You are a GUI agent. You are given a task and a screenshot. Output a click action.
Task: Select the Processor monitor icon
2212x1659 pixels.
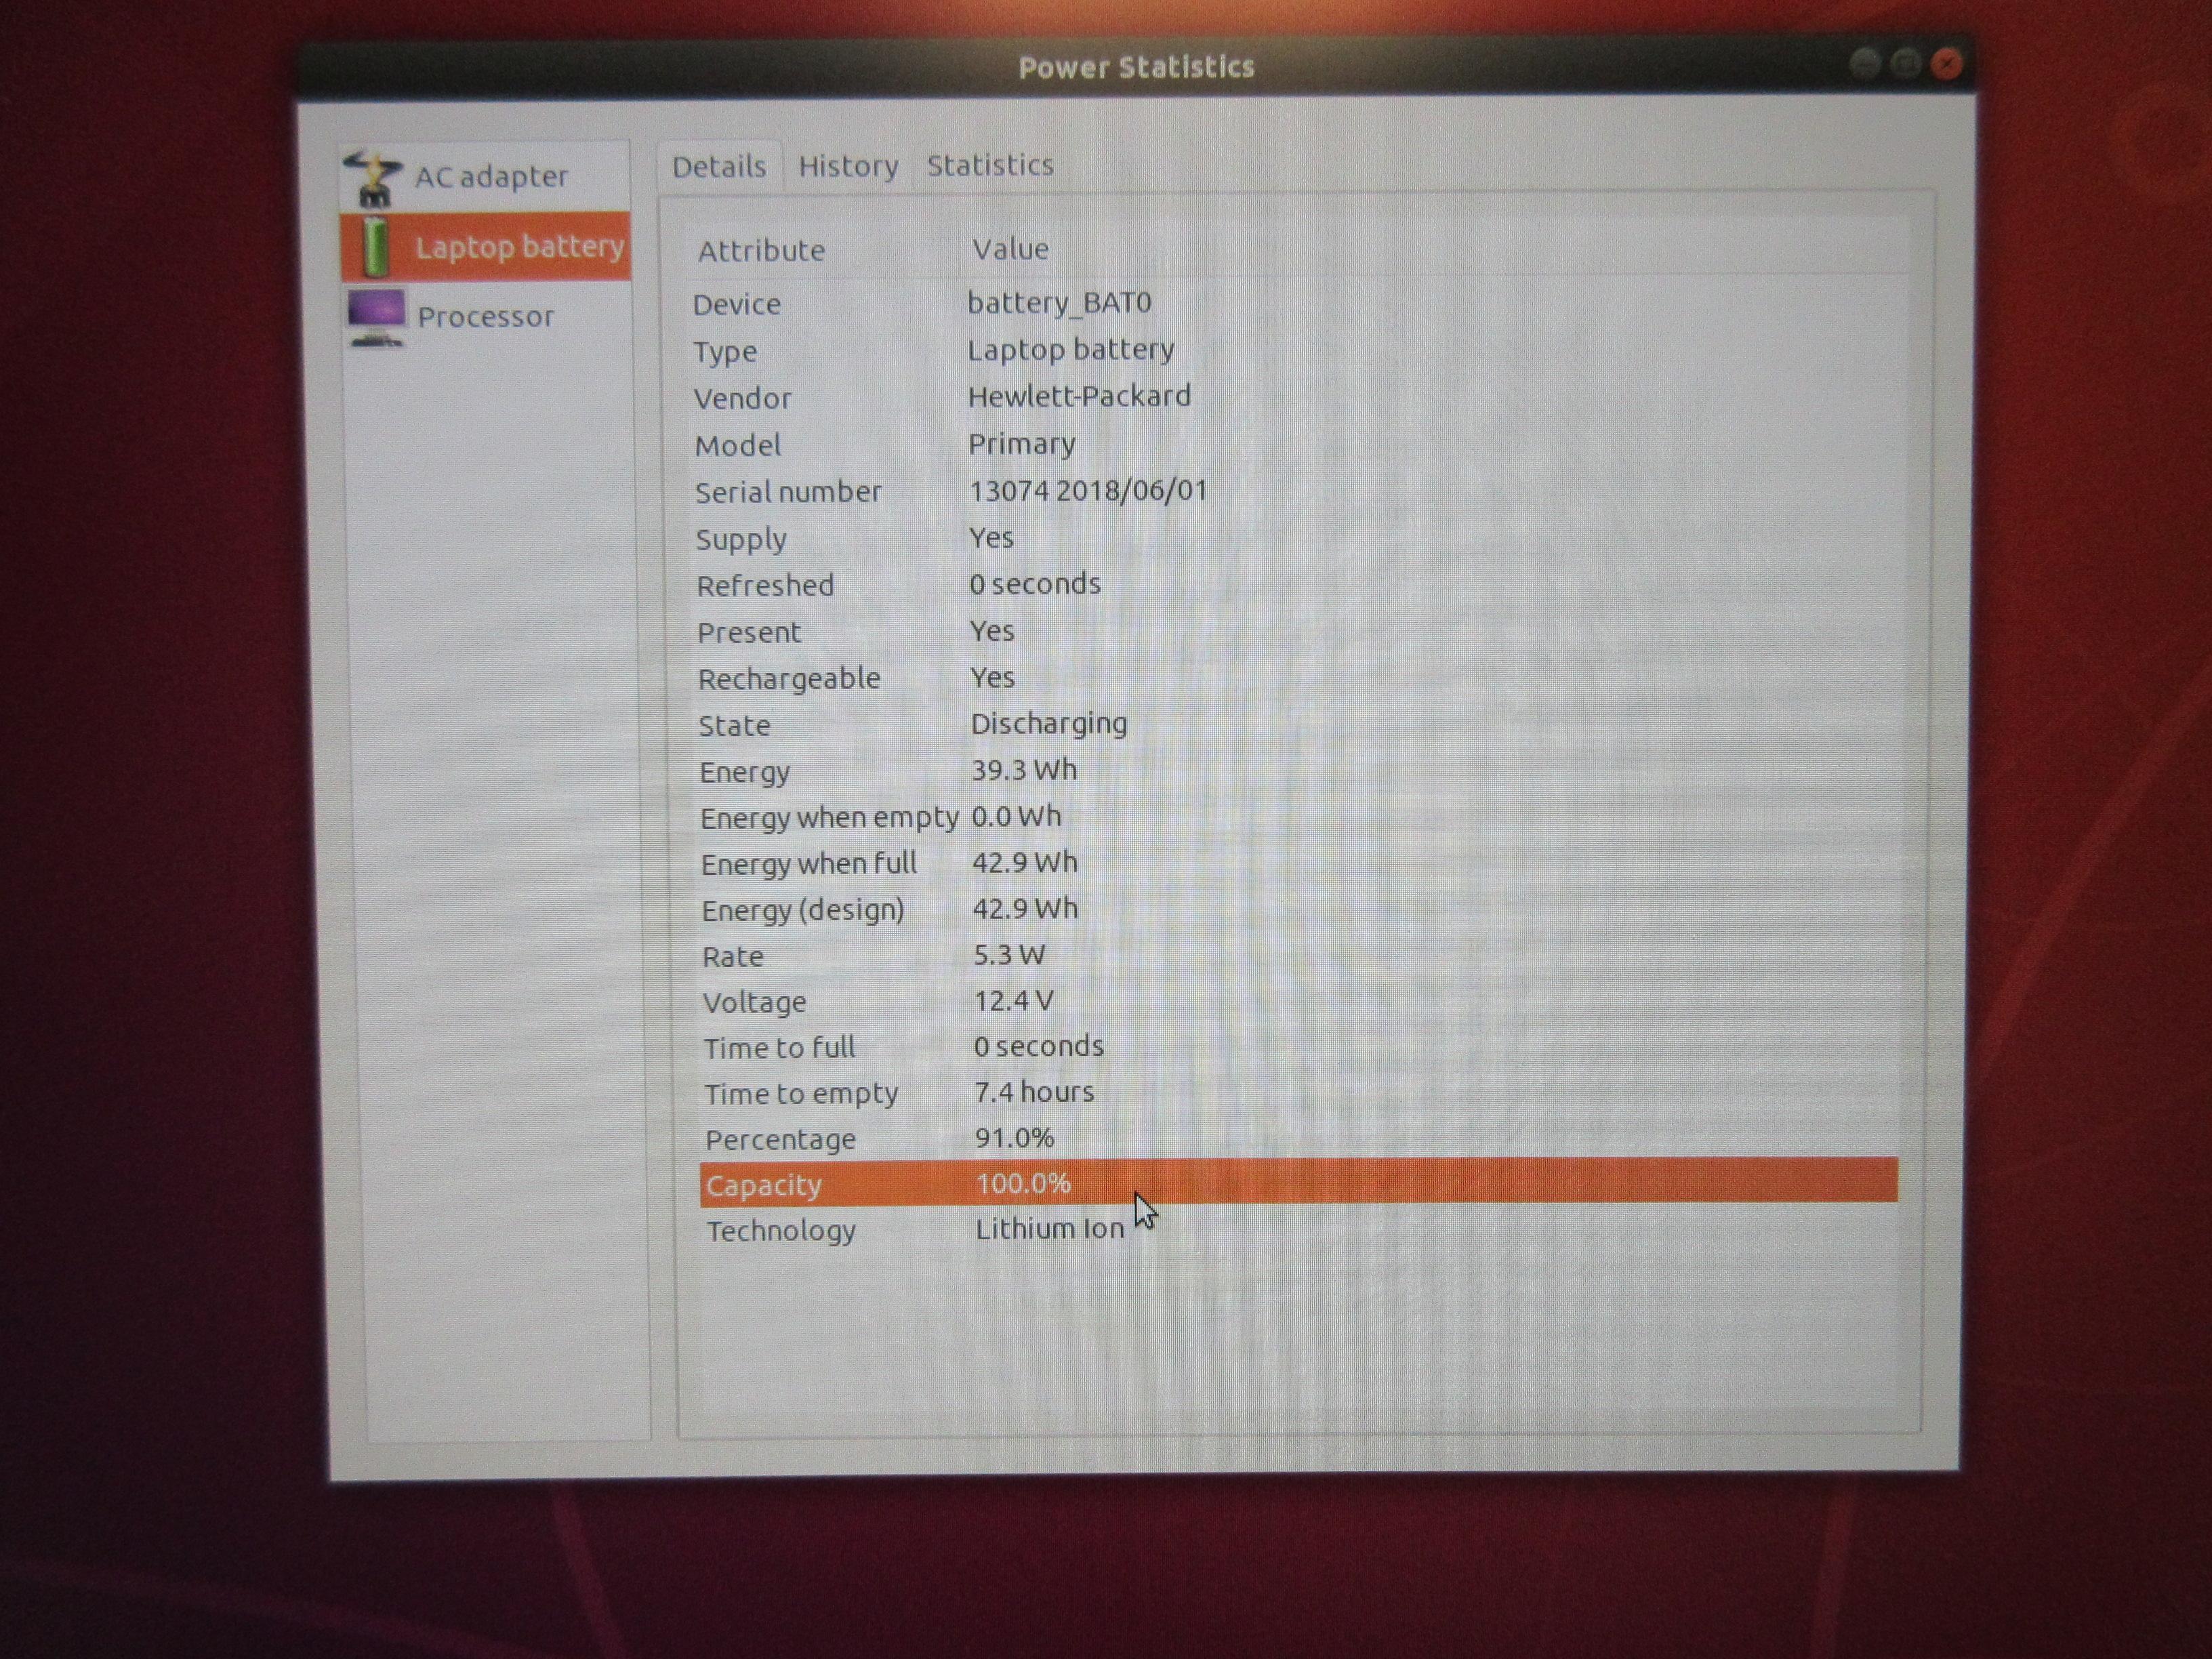[x=376, y=318]
